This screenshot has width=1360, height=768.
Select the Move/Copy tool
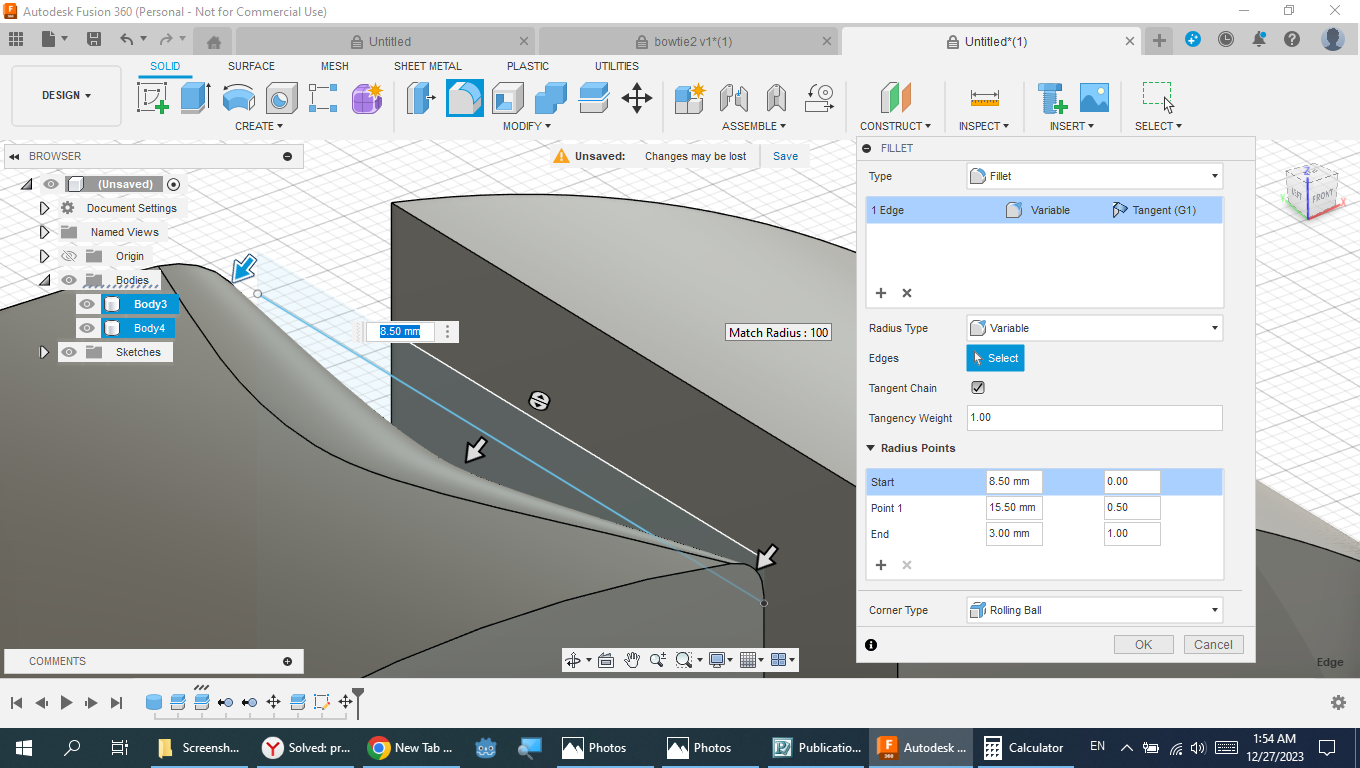point(637,98)
